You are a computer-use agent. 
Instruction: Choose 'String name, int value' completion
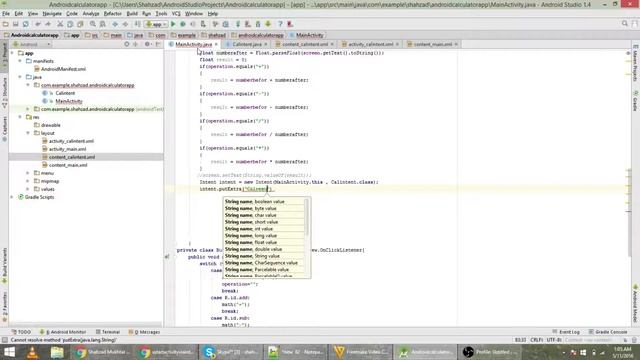point(264,229)
